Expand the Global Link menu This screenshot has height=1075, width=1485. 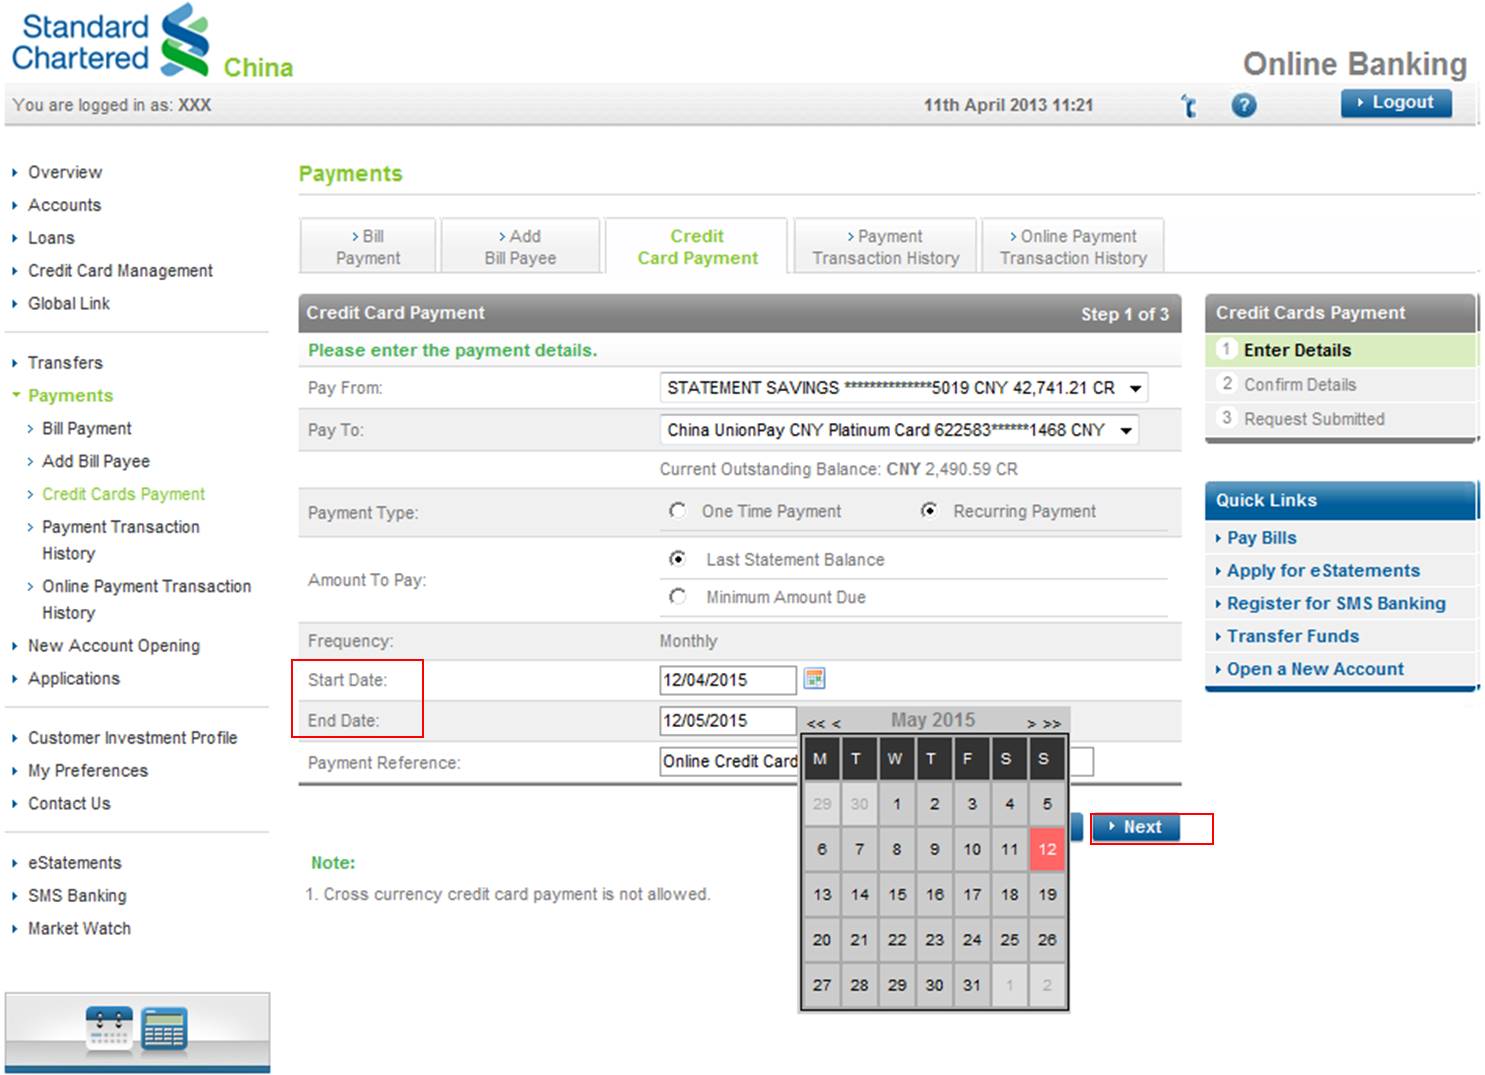pyautogui.click(x=68, y=303)
